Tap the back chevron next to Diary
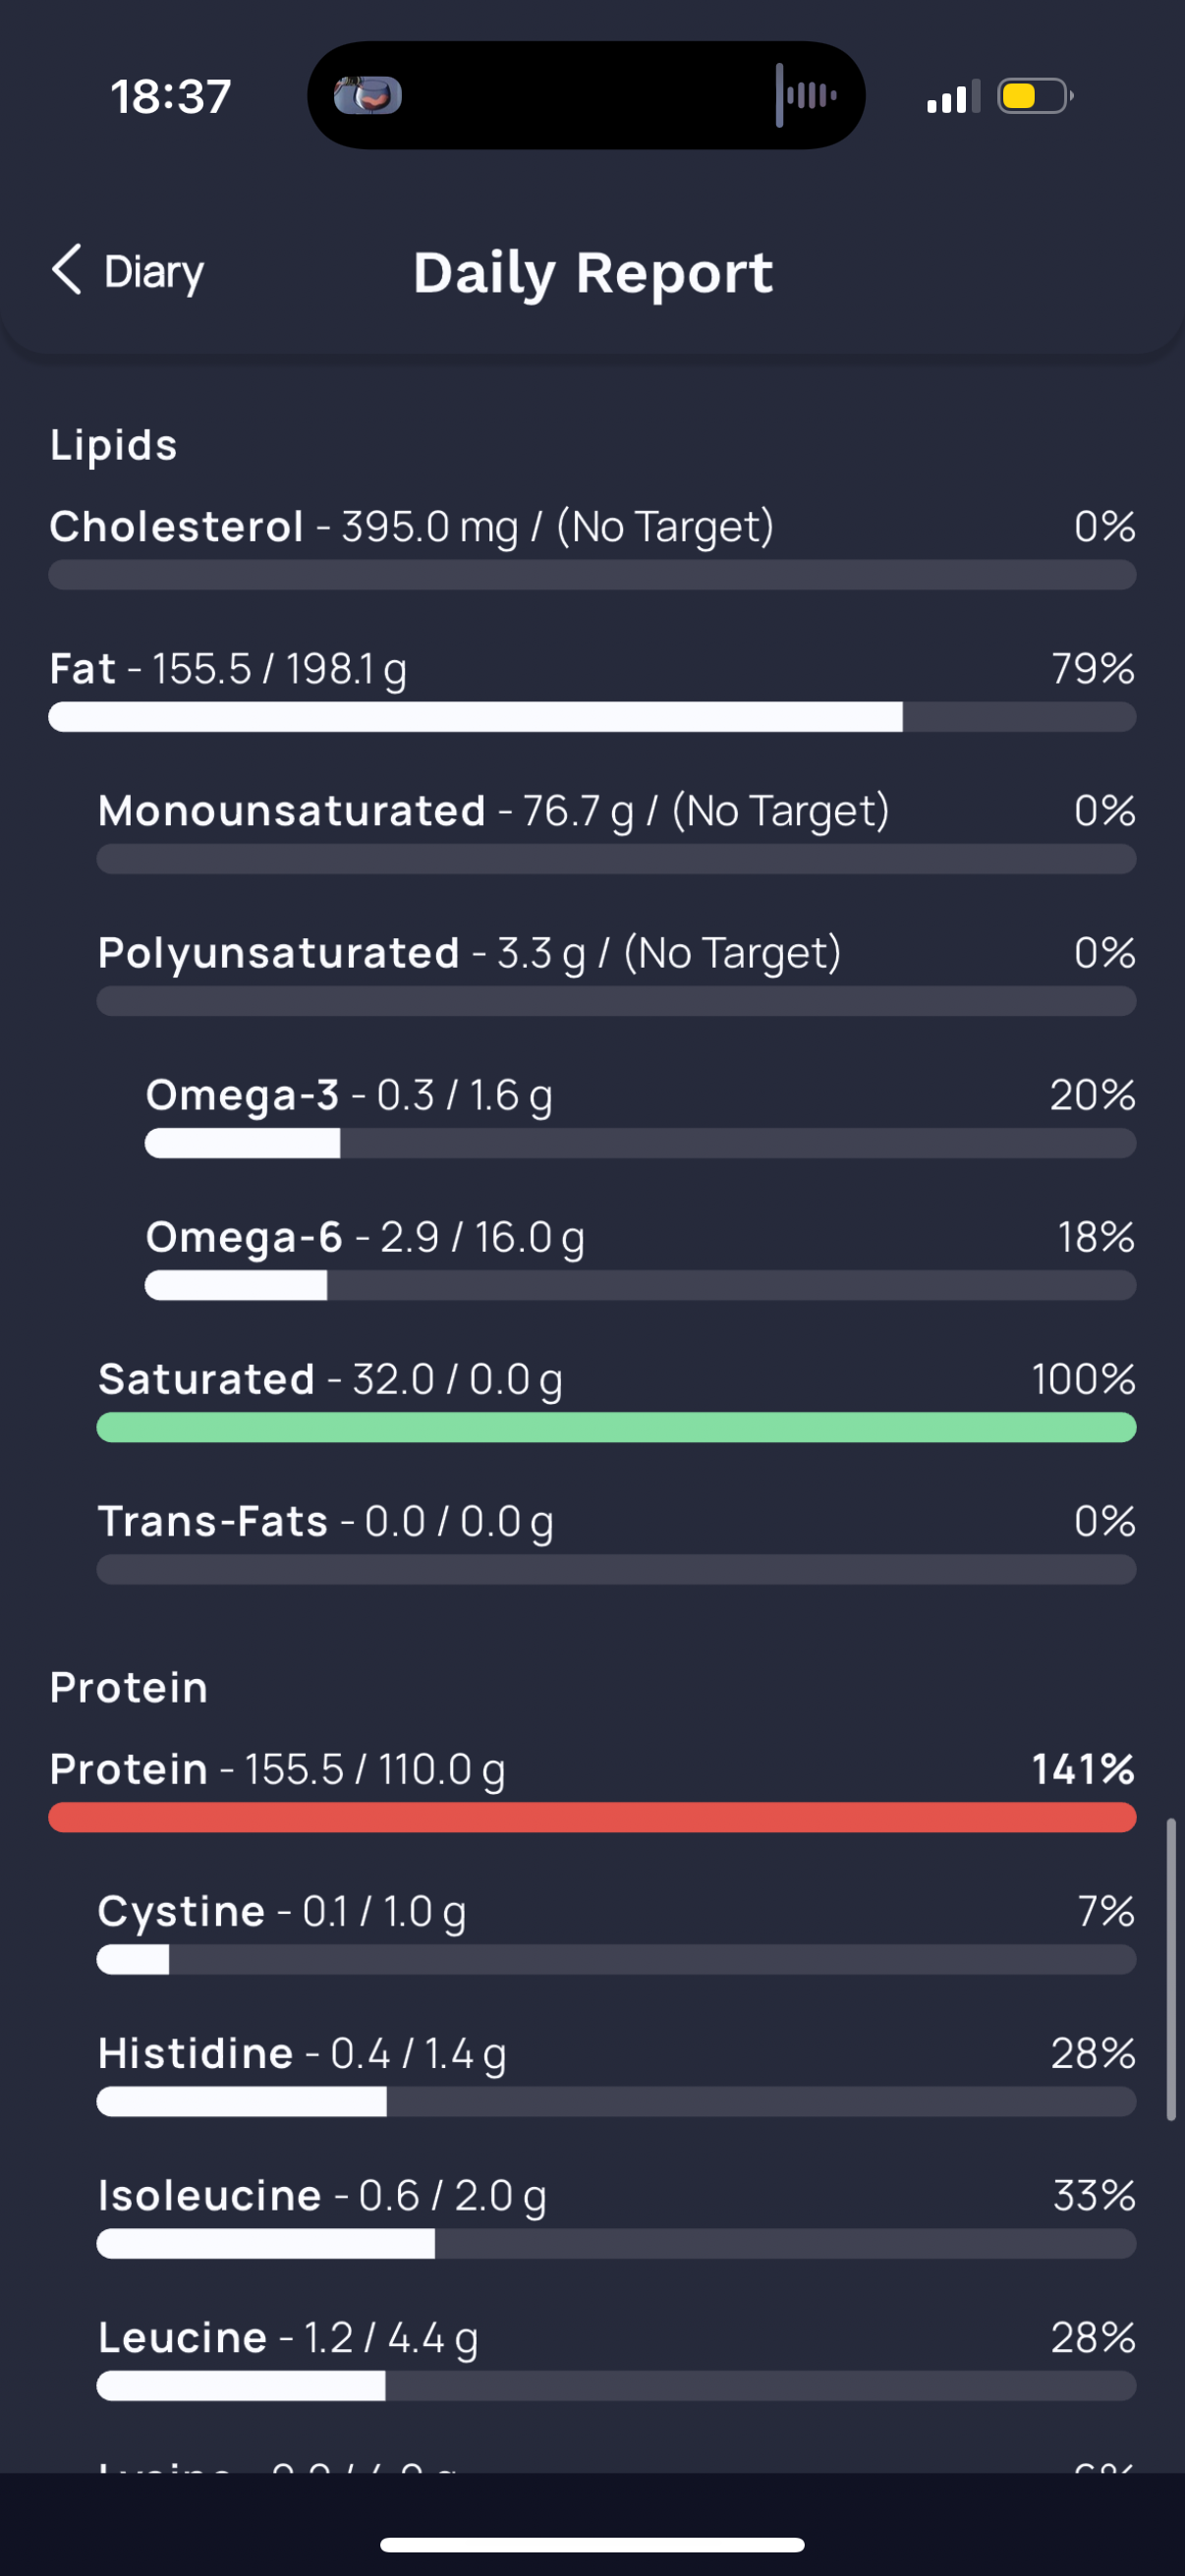1185x2576 pixels. coord(66,270)
